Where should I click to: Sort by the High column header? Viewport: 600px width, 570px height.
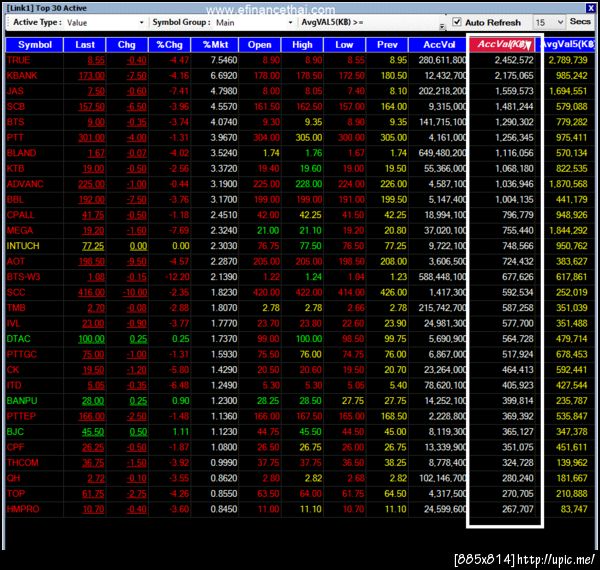[x=302, y=45]
